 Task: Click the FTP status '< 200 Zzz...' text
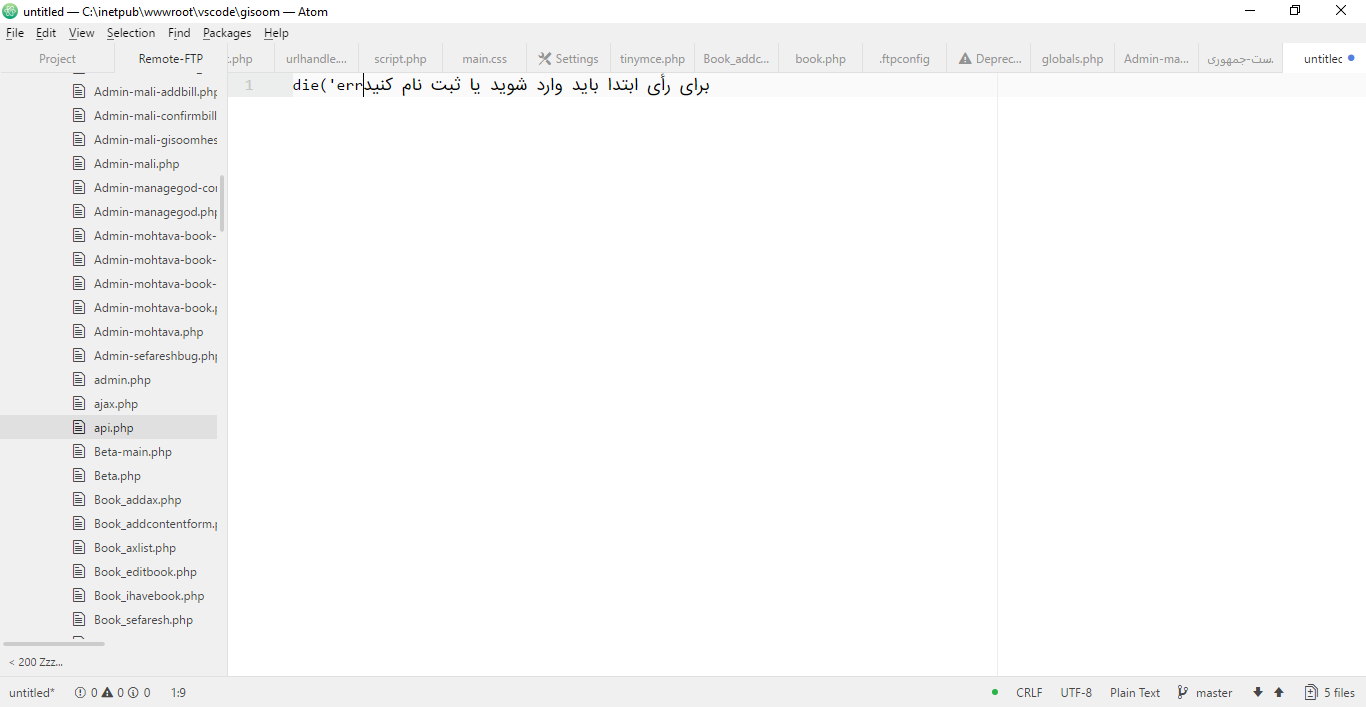tap(36, 662)
